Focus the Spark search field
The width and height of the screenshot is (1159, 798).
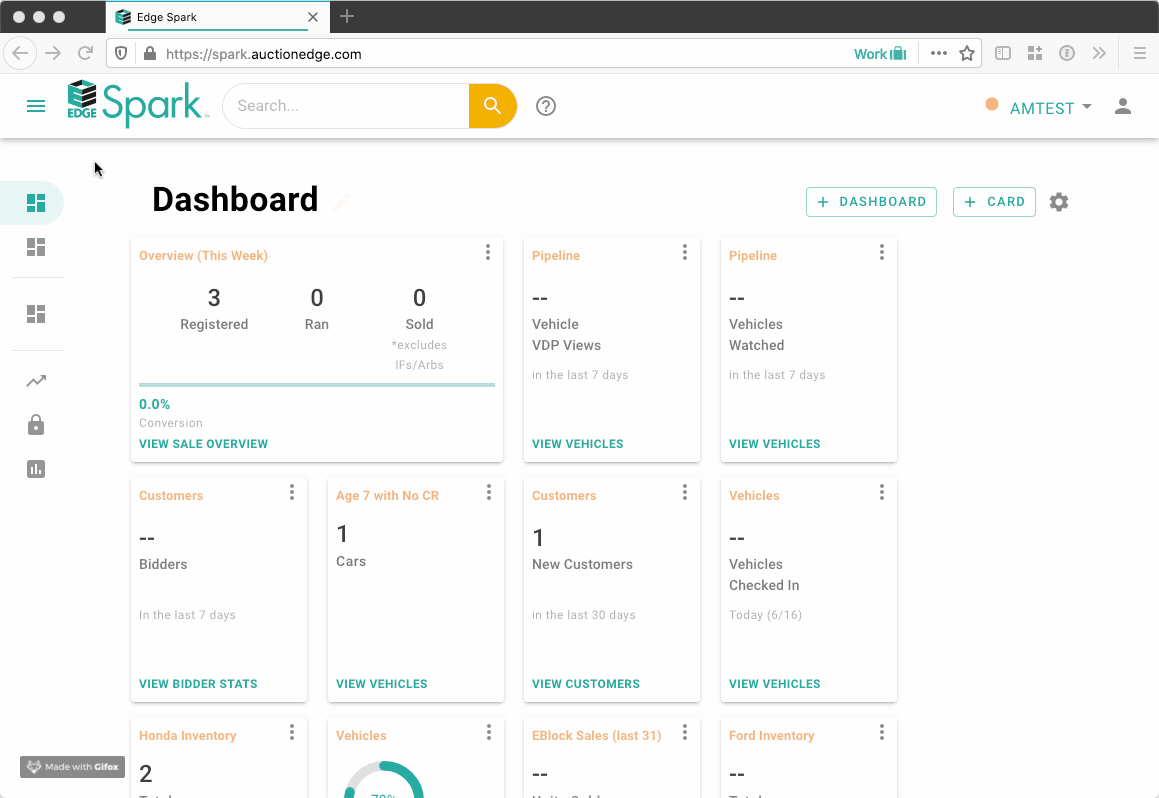click(346, 106)
